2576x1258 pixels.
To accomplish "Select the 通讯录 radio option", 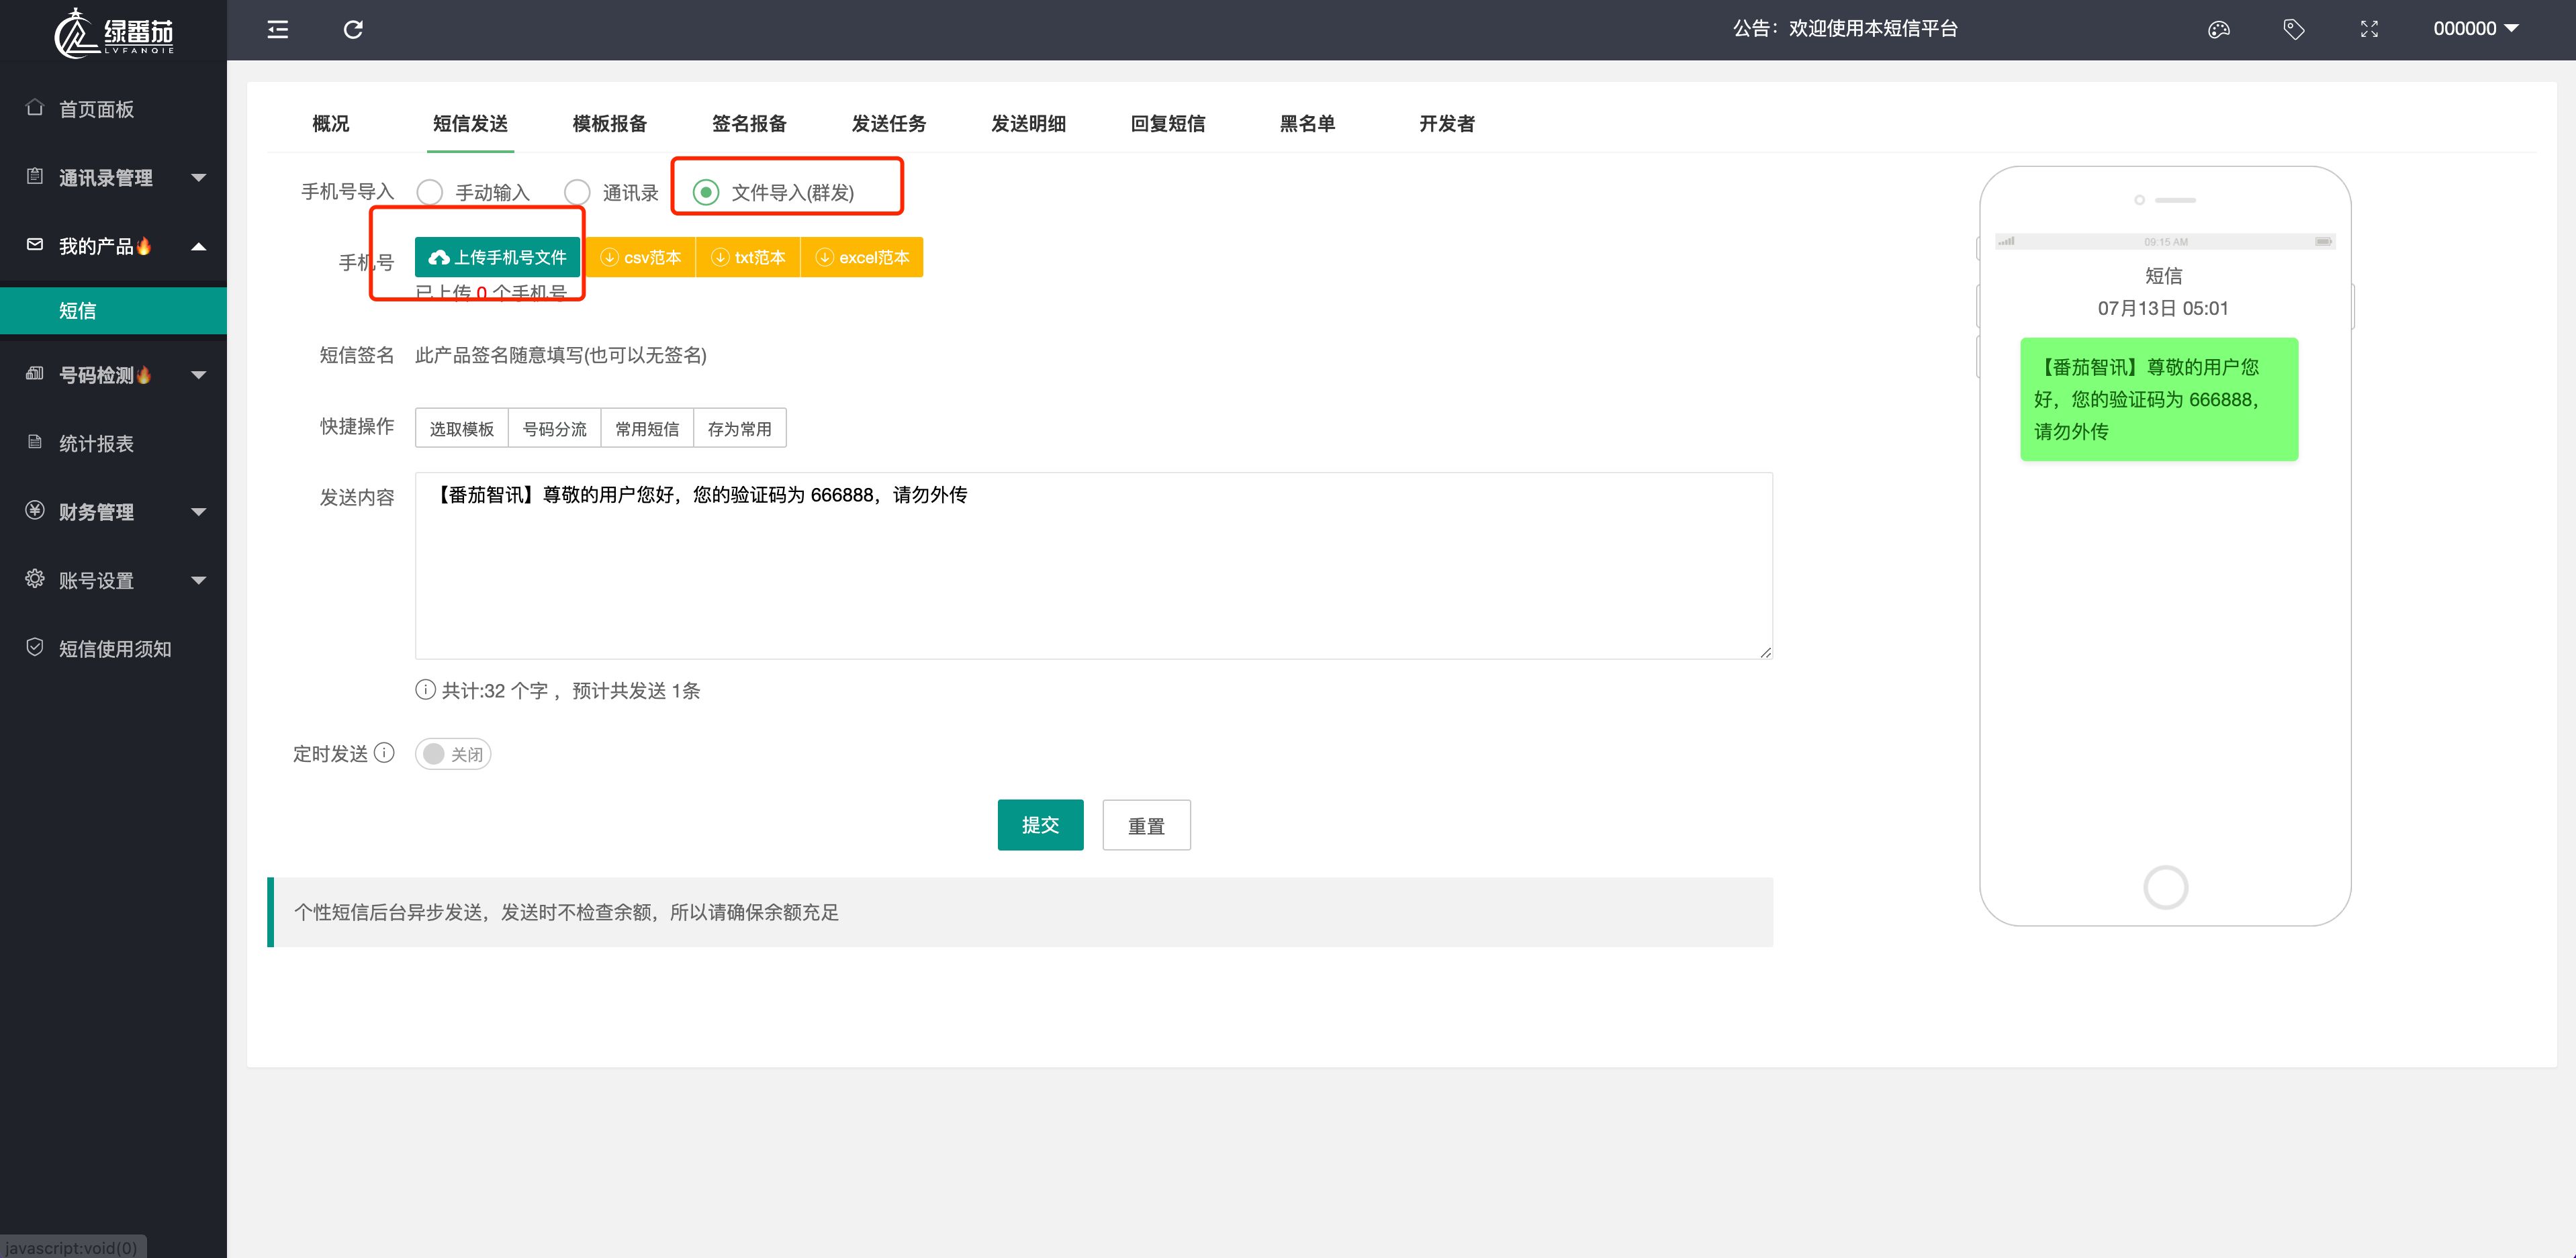I will (577, 192).
